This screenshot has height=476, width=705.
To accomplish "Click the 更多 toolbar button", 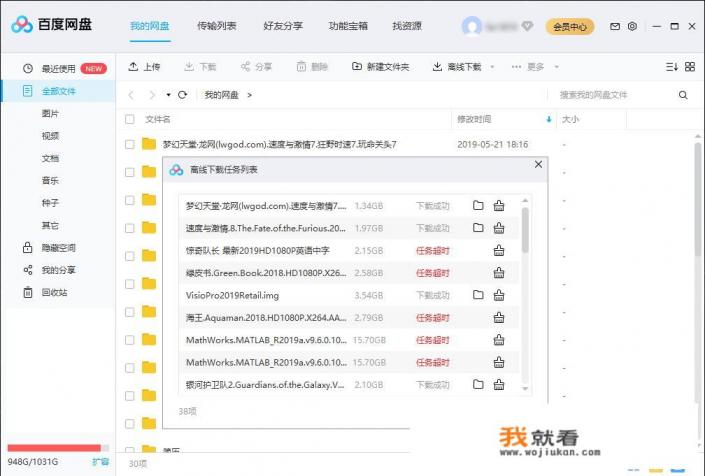I will tap(528, 67).
